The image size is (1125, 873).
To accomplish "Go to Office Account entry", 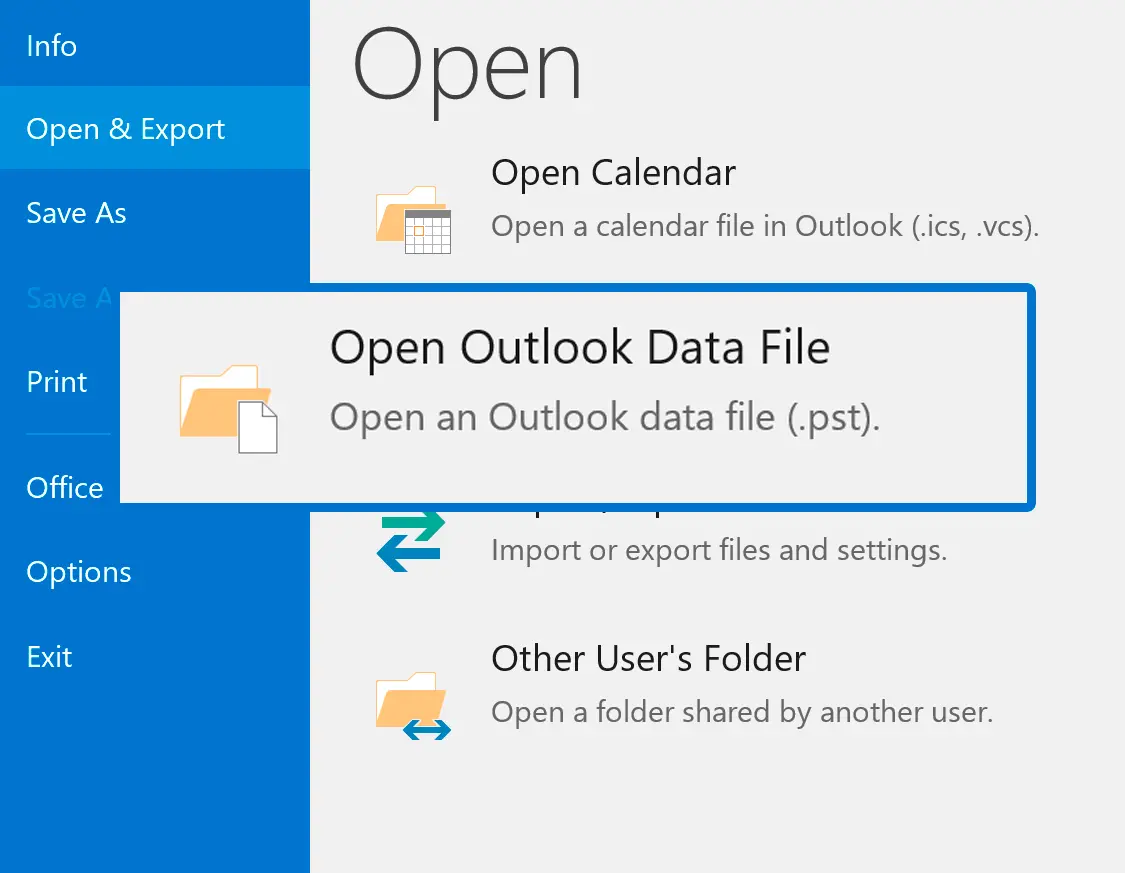I will [65, 488].
